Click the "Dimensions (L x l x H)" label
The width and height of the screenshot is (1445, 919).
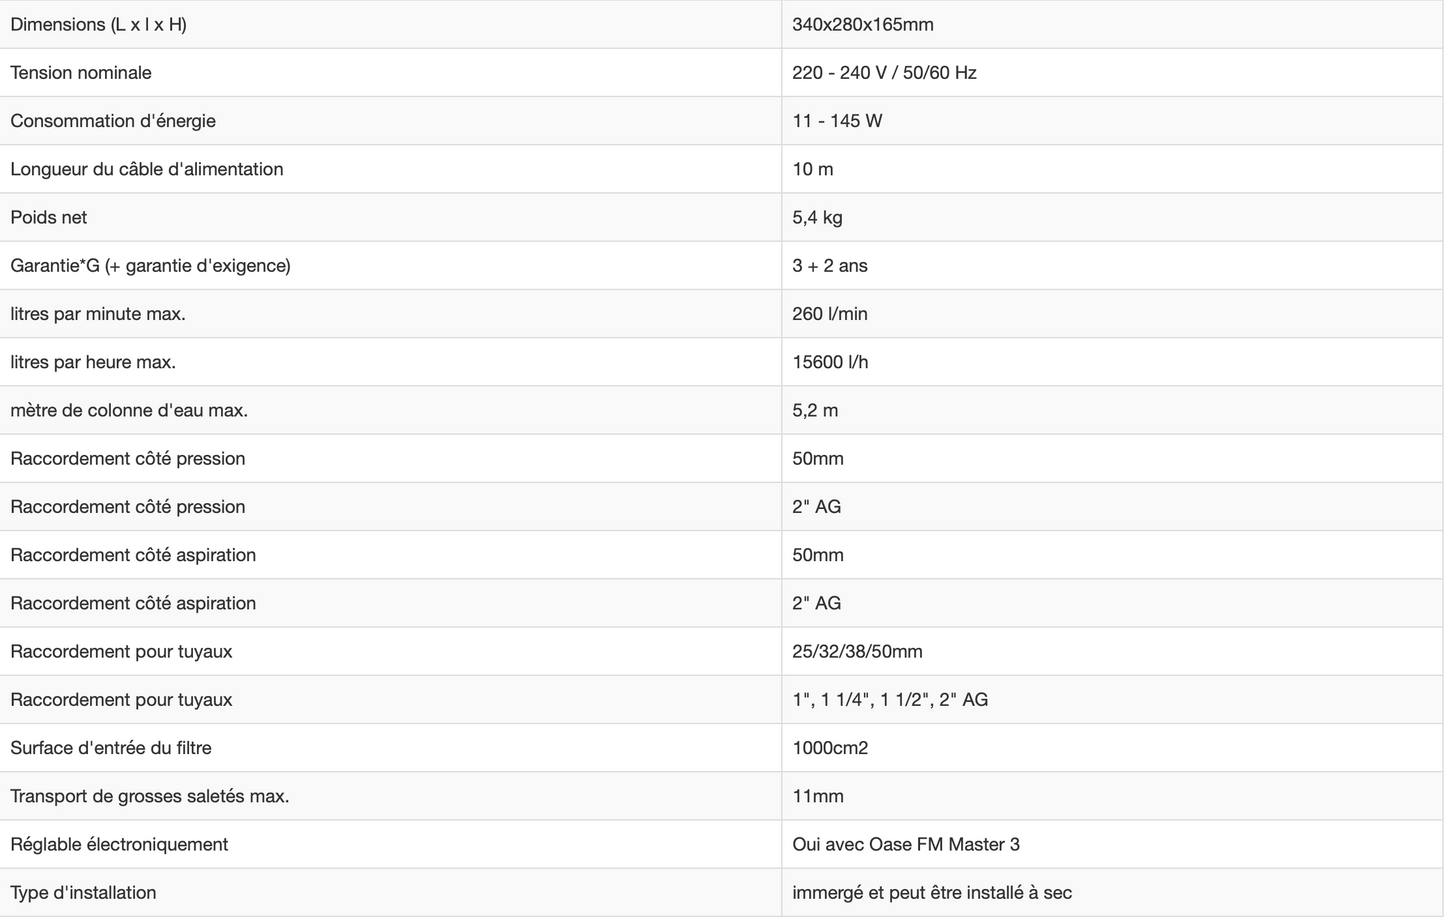pos(98,24)
